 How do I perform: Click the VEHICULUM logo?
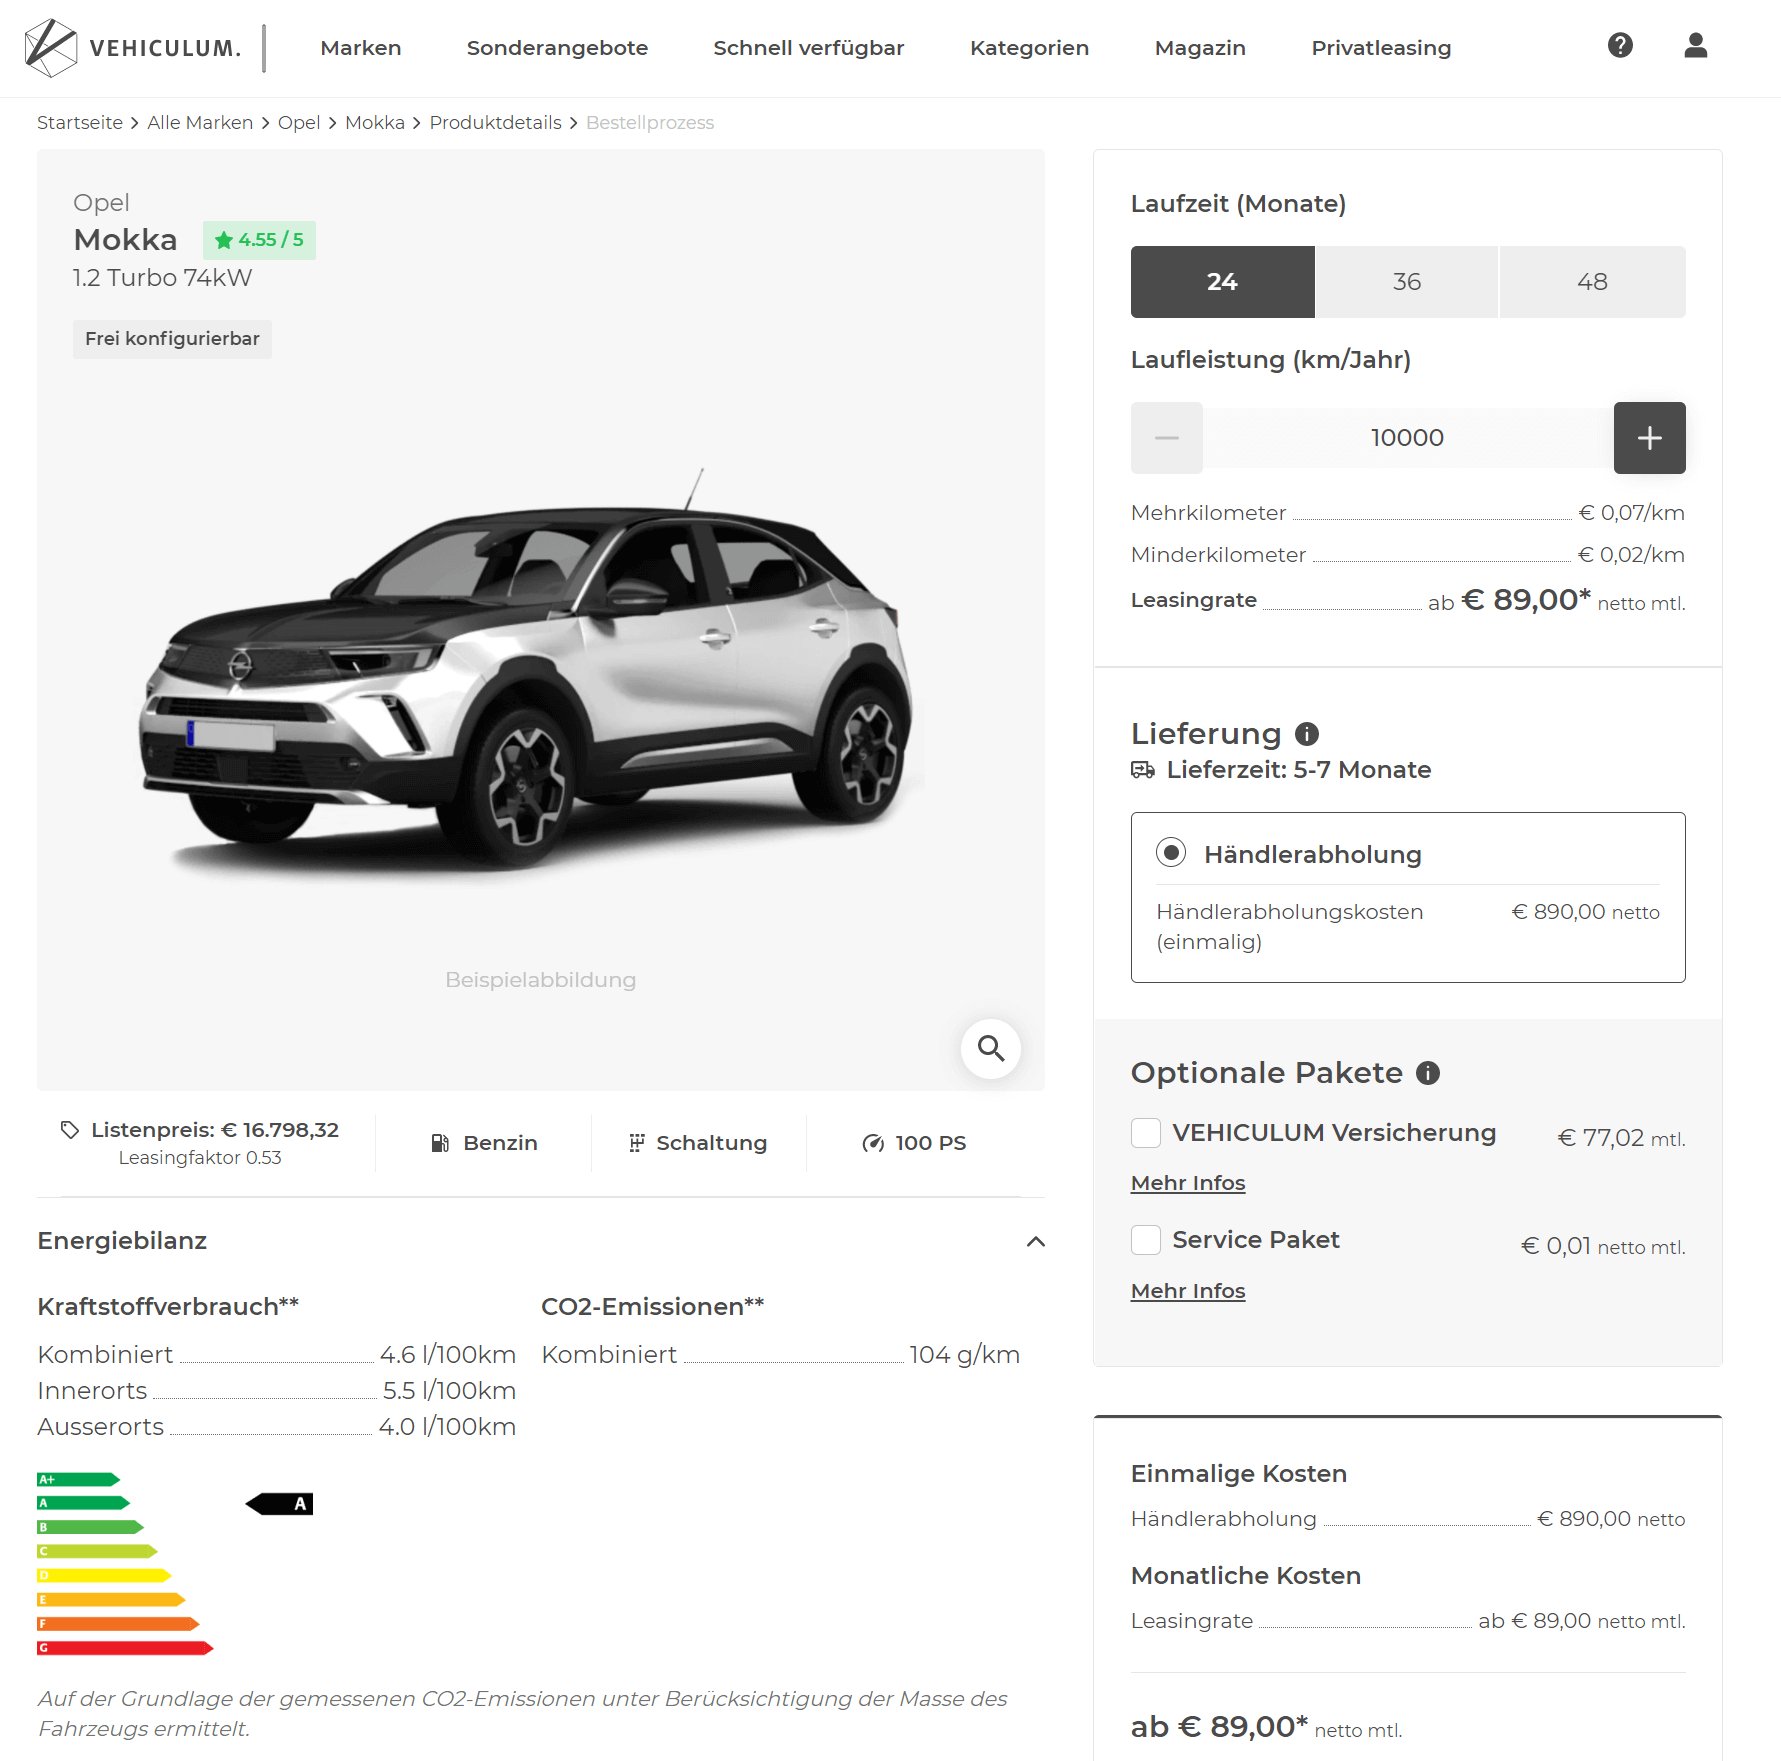tap(133, 48)
